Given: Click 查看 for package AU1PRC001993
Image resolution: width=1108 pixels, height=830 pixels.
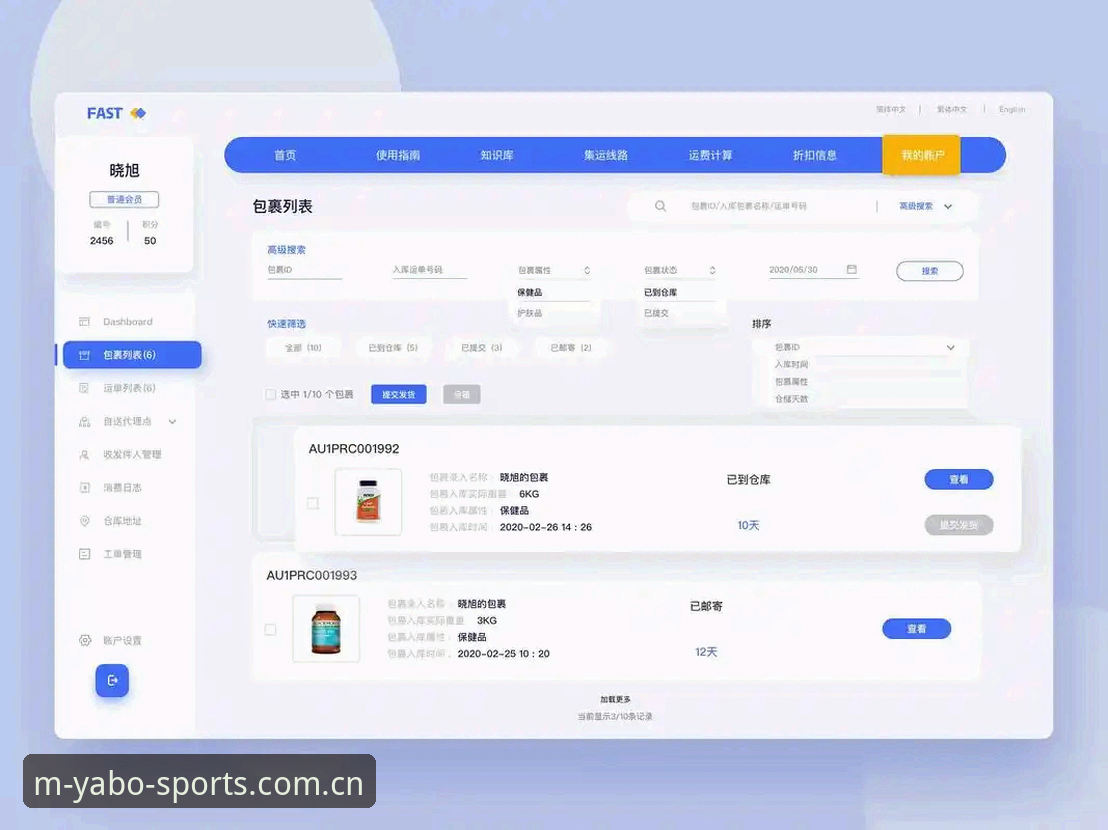Looking at the screenshot, I should 917,629.
